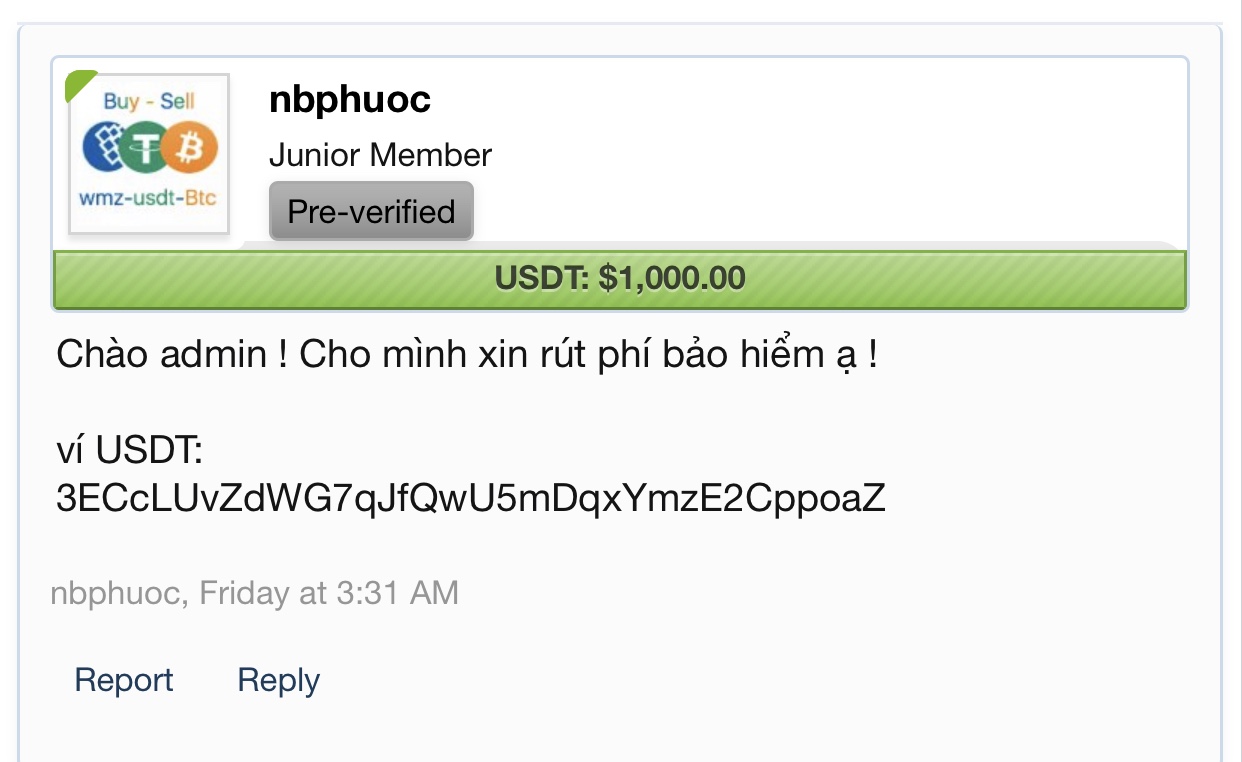Click the green corner ribbon on avatar
Screen dimensions: 1242x762
tap(80, 84)
